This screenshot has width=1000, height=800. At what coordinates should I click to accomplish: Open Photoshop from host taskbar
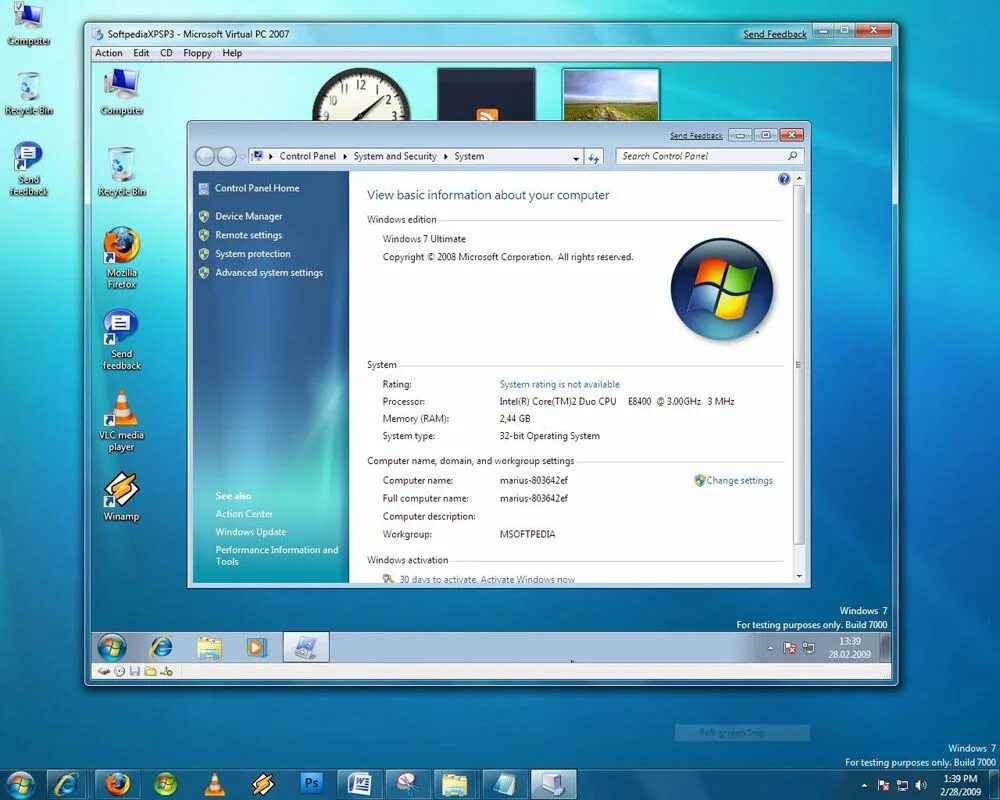(311, 783)
